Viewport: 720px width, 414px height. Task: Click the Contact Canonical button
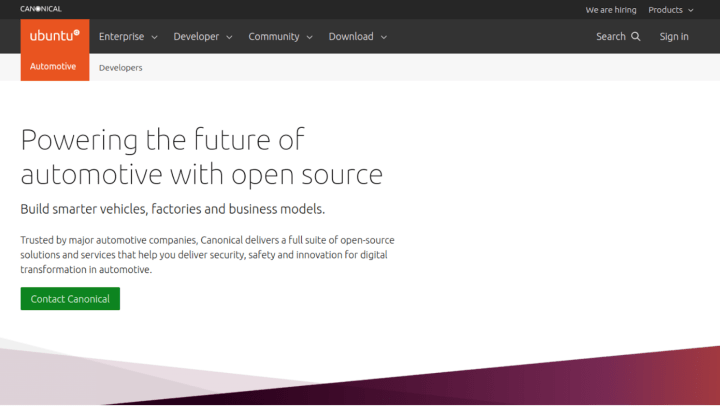70,298
